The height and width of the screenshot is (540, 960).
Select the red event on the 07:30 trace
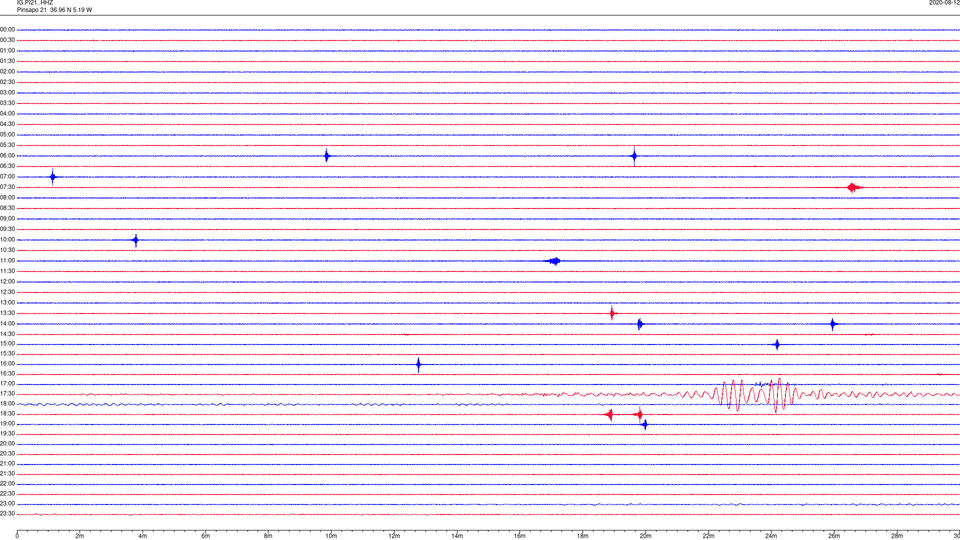point(853,187)
